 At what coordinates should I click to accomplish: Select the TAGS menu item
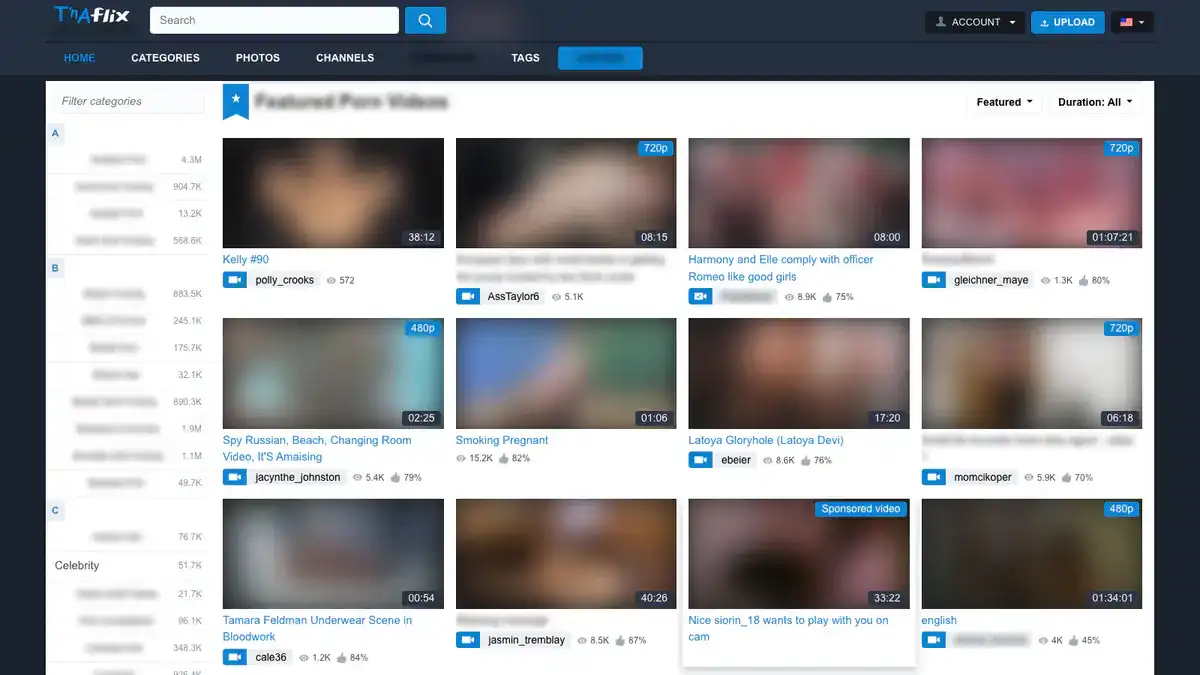[525, 58]
